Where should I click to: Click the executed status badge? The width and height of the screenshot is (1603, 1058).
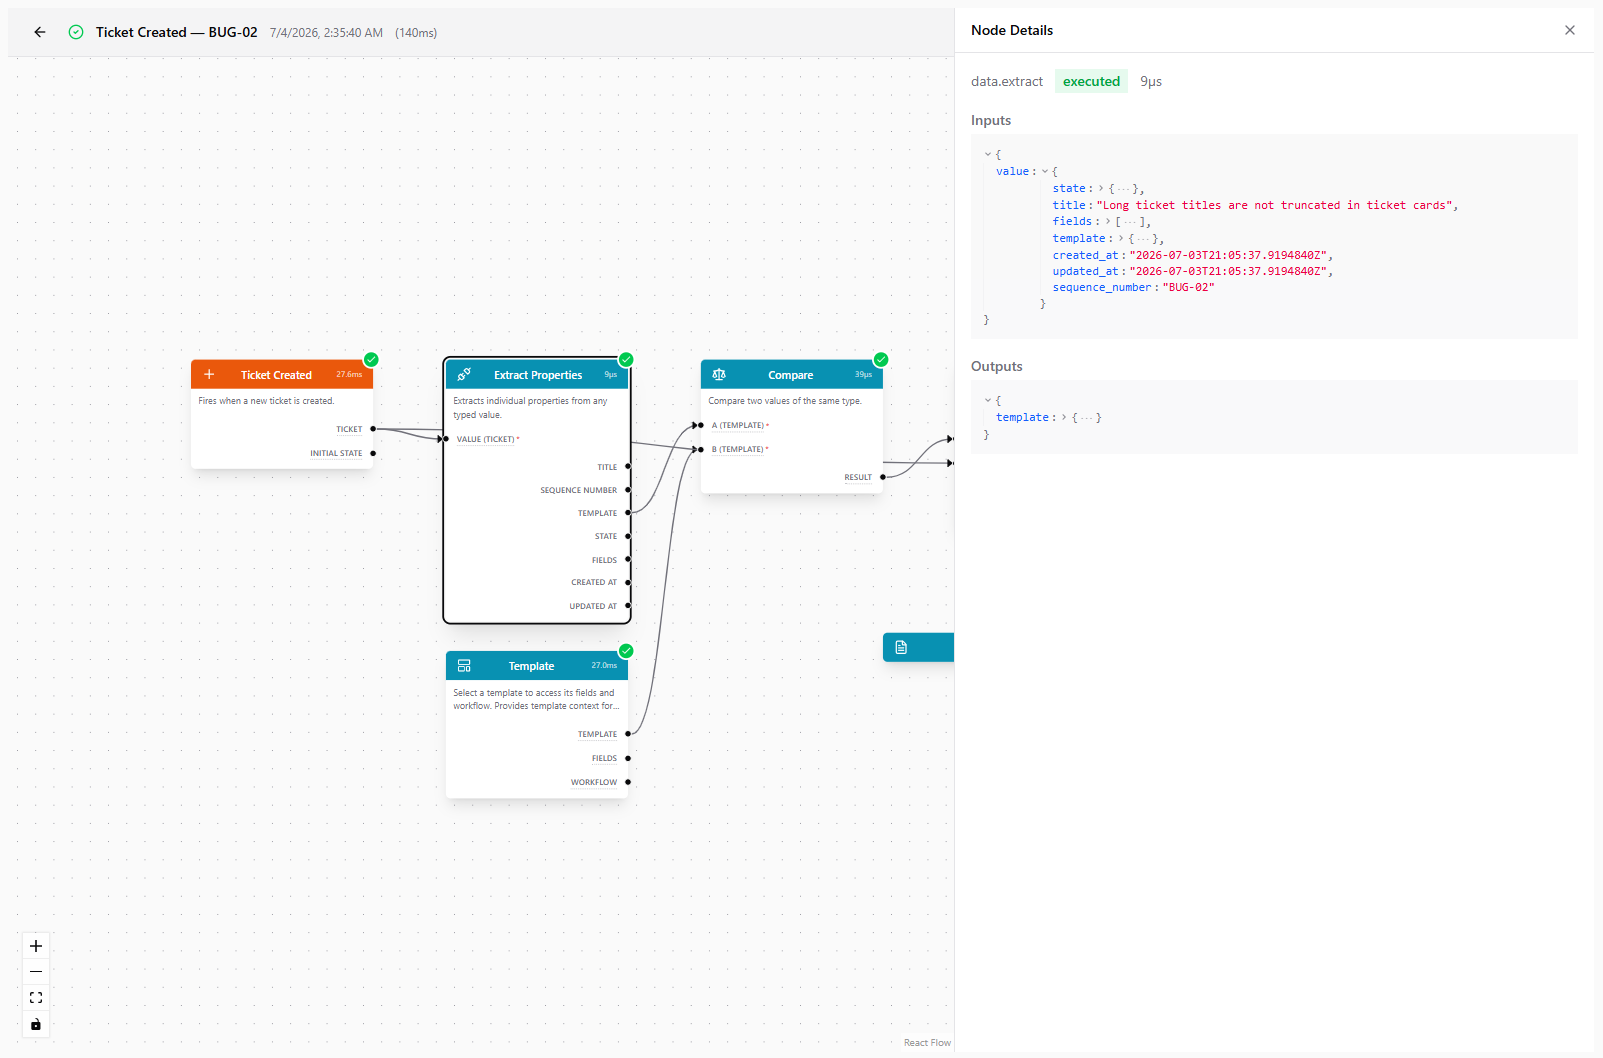pyautogui.click(x=1091, y=82)
